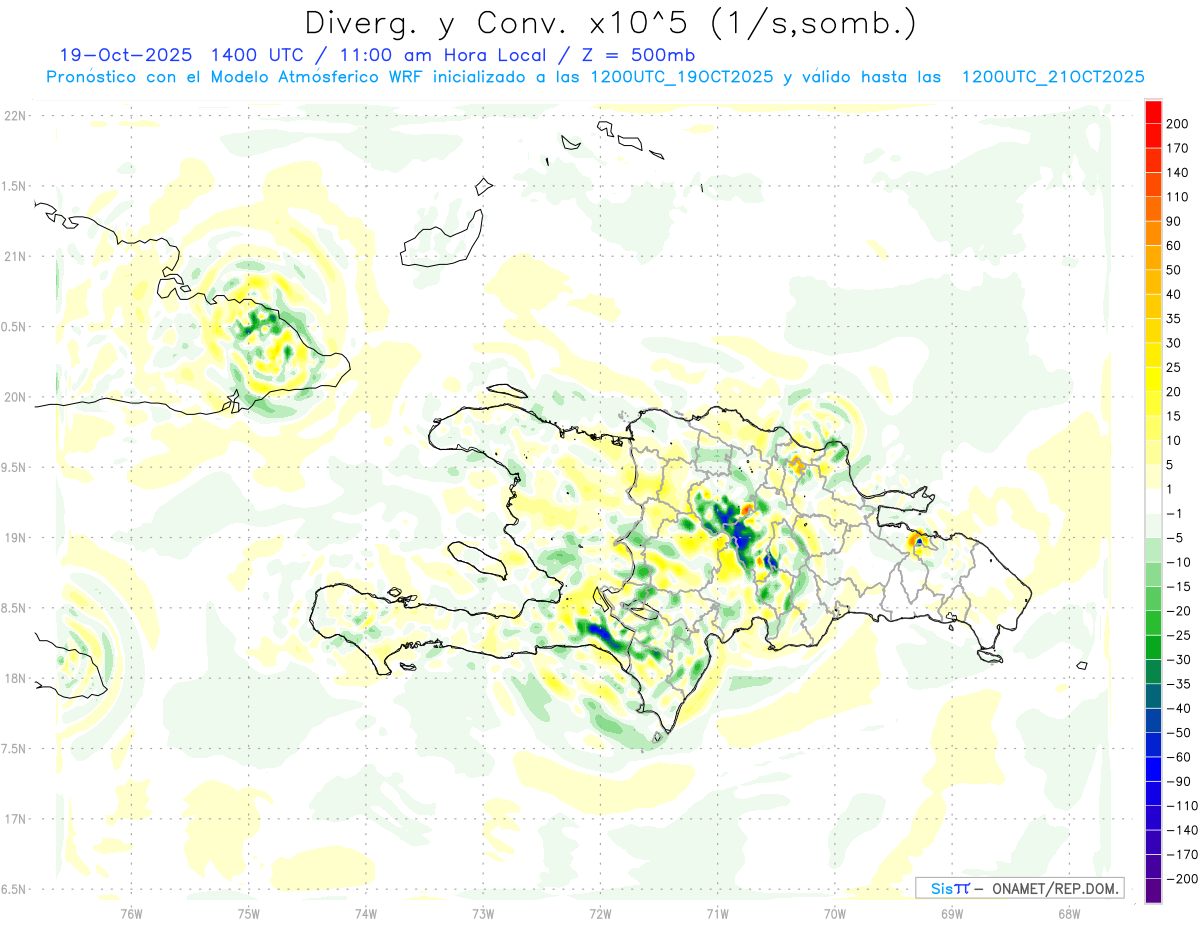Click the colorbar value '-200' at bottom
The width and height of the screenshot is (1200, 927).
pos(1183,878)
